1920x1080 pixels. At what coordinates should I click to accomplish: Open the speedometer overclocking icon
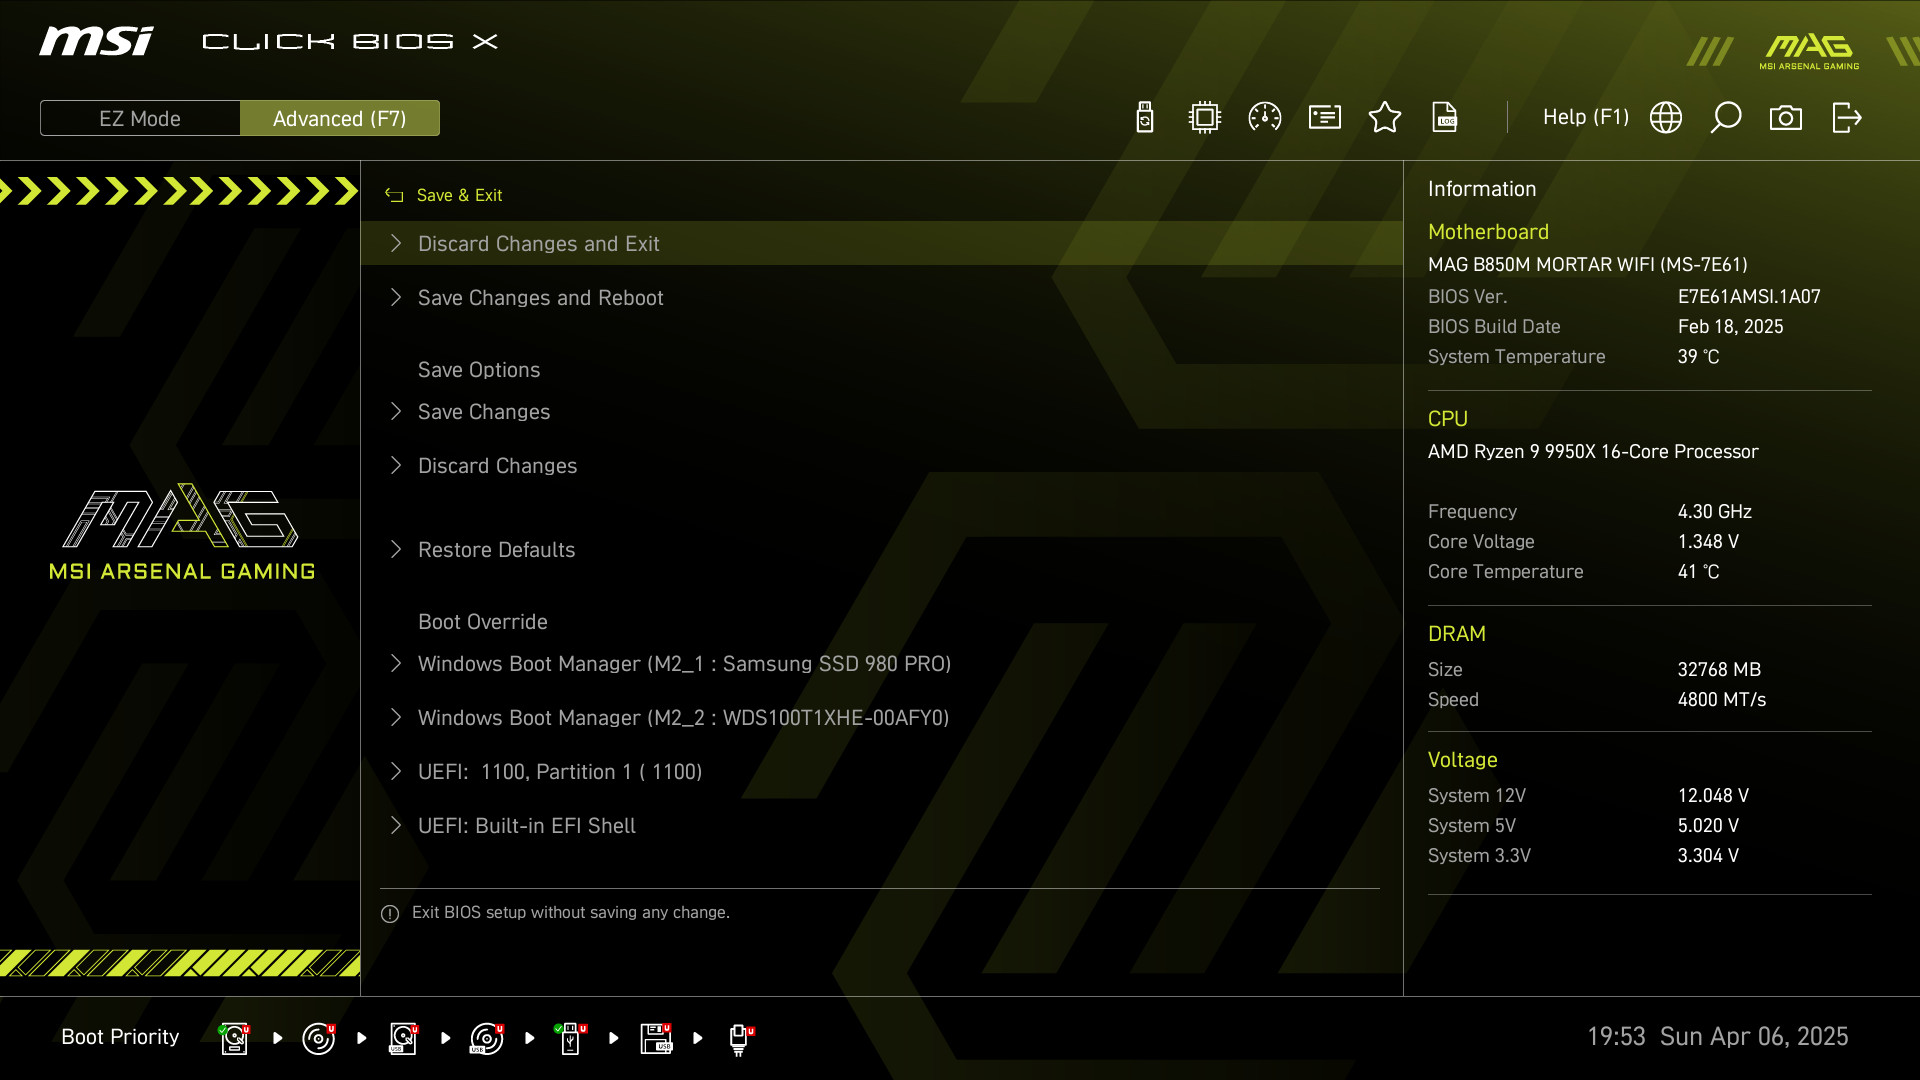[x=1265, y=118]
